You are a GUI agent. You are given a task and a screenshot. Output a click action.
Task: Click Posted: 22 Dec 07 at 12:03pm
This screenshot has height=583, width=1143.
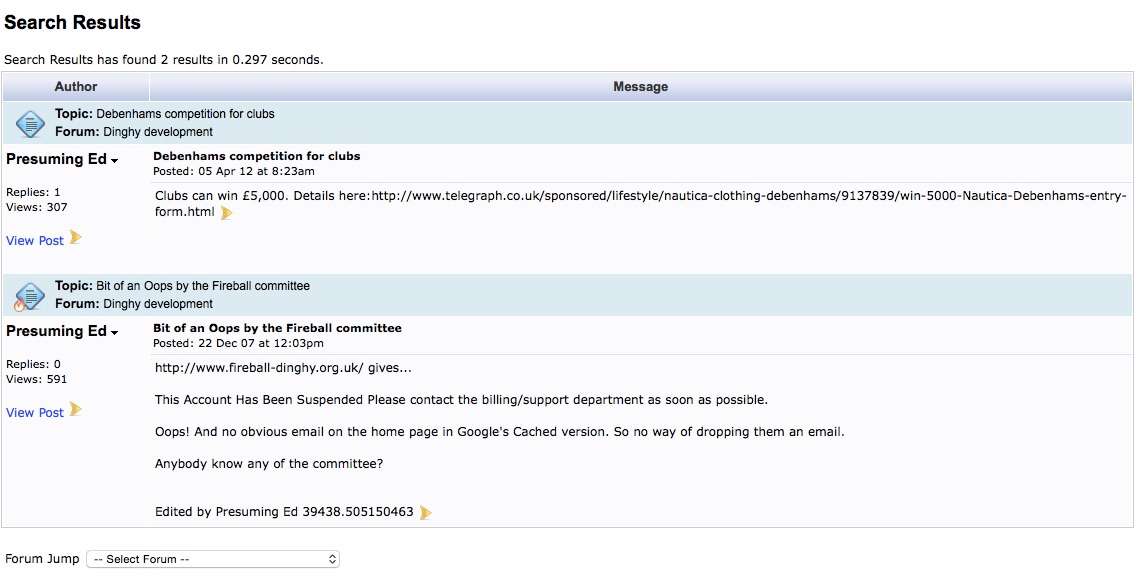point(238,343)
